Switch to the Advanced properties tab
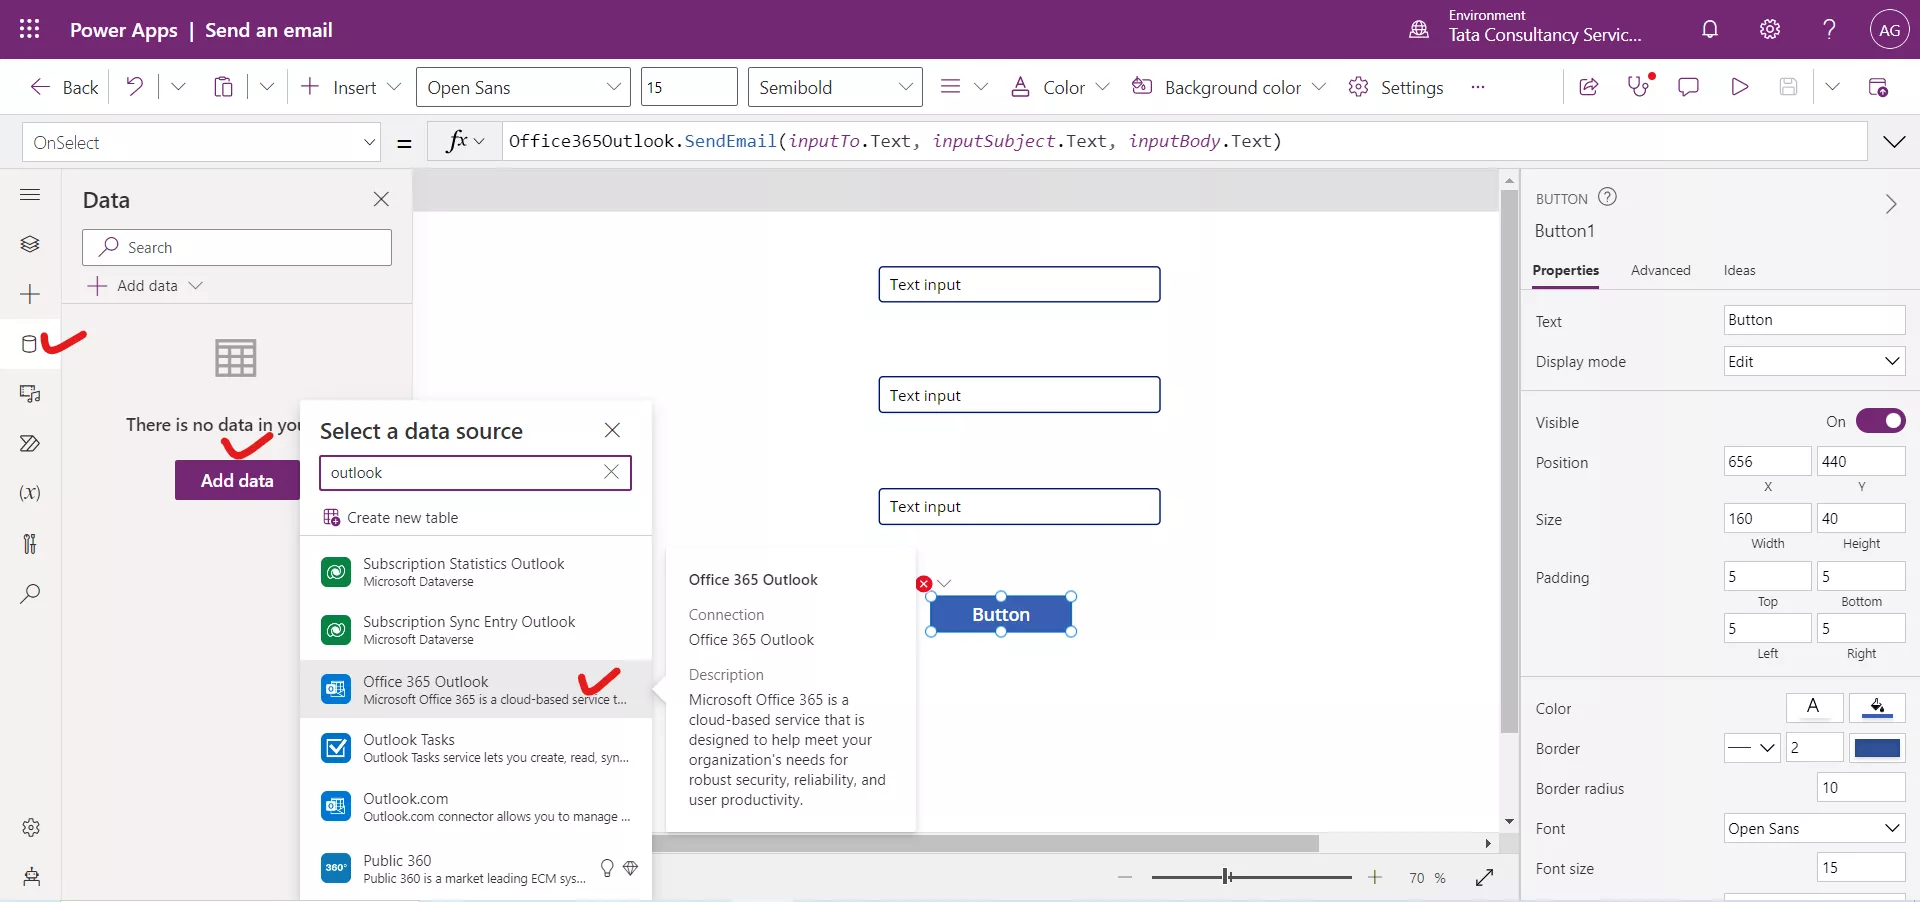Viewport: 1920px width, 902px height. (1660, 270)
